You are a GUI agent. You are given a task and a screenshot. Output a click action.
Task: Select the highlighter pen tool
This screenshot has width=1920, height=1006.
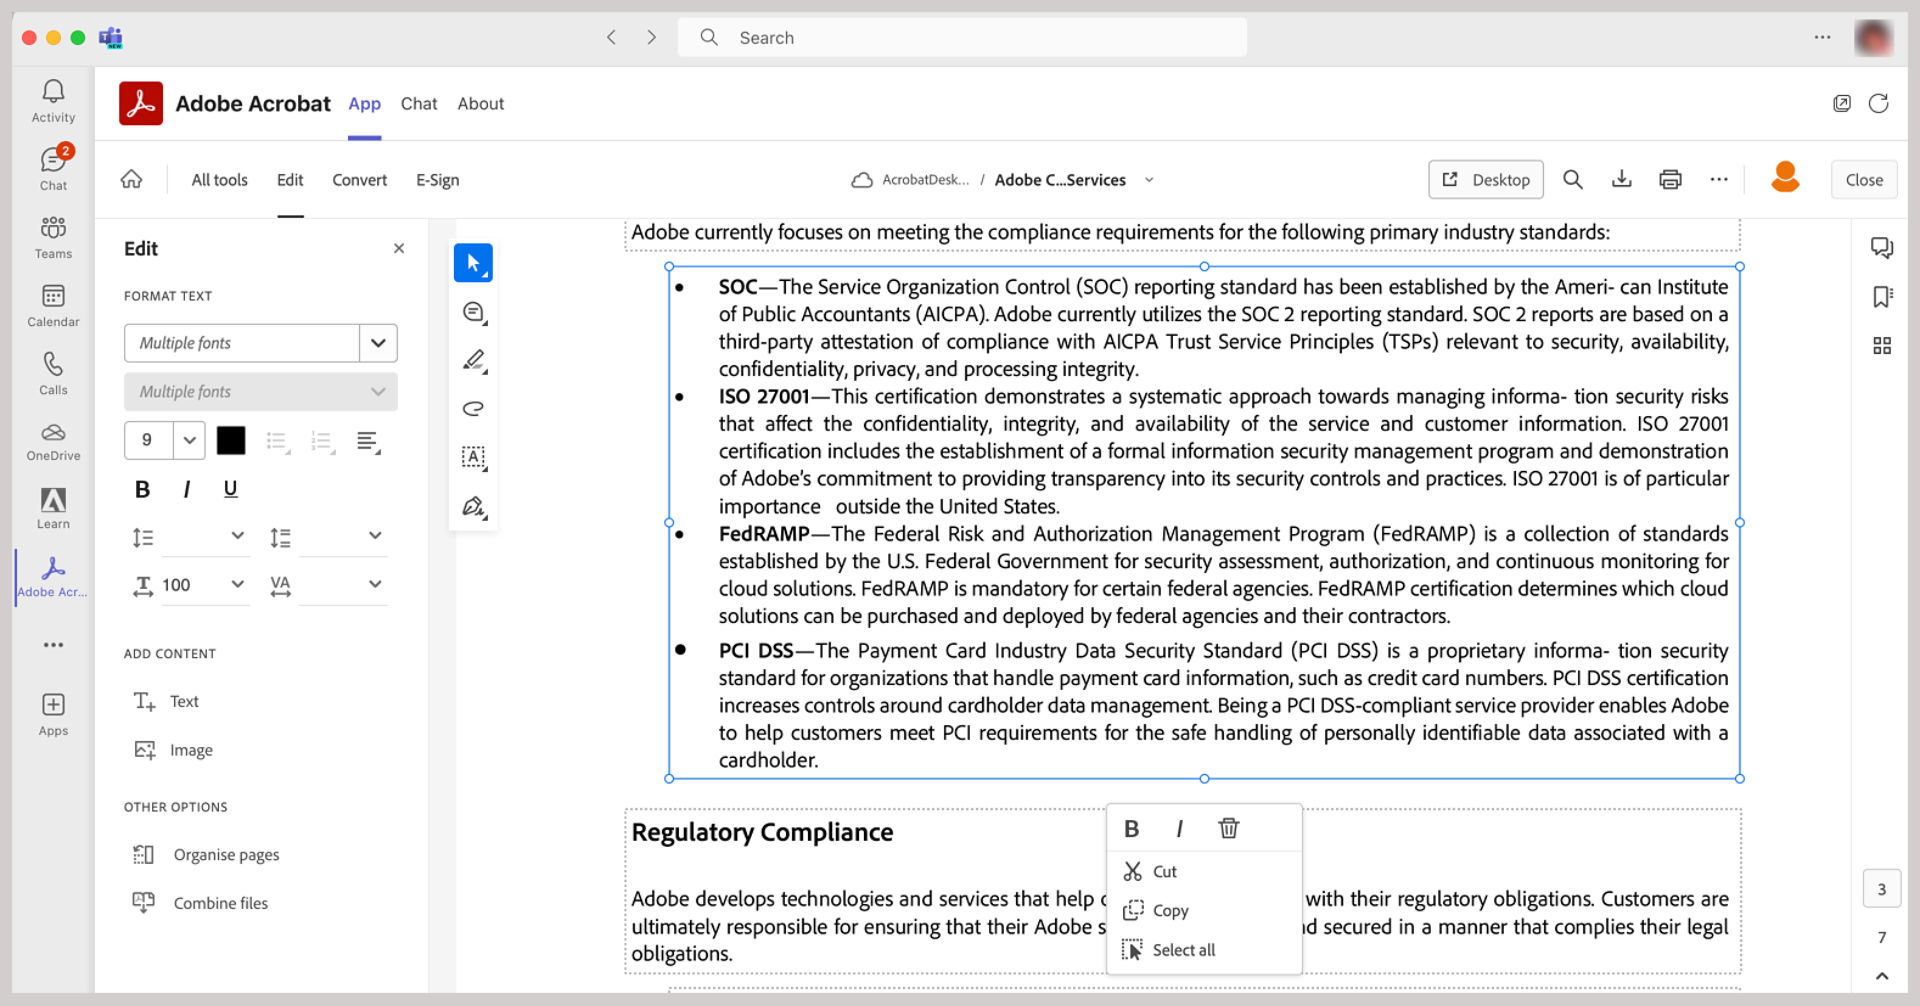click(x=473, y=360)
